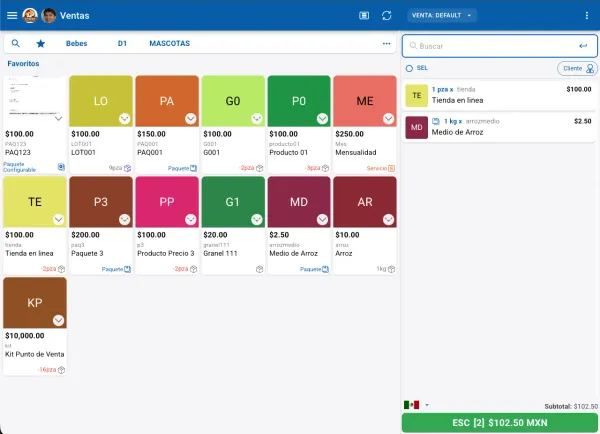Viewport: 600px width, 434px height.
Task: Expand chevron on the Mensualidad product tile
Action: coord(388,118)
